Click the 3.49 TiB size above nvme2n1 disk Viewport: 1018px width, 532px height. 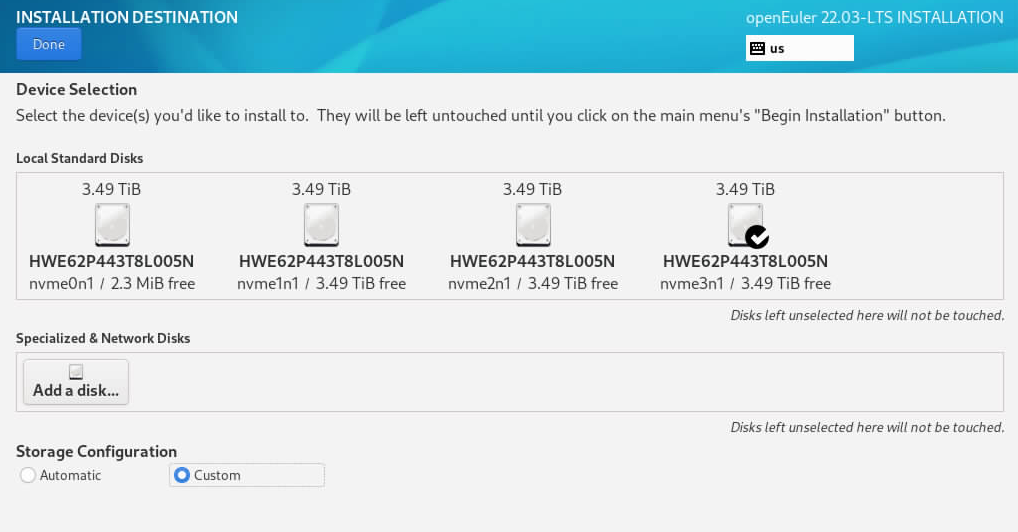click(532, 189)
